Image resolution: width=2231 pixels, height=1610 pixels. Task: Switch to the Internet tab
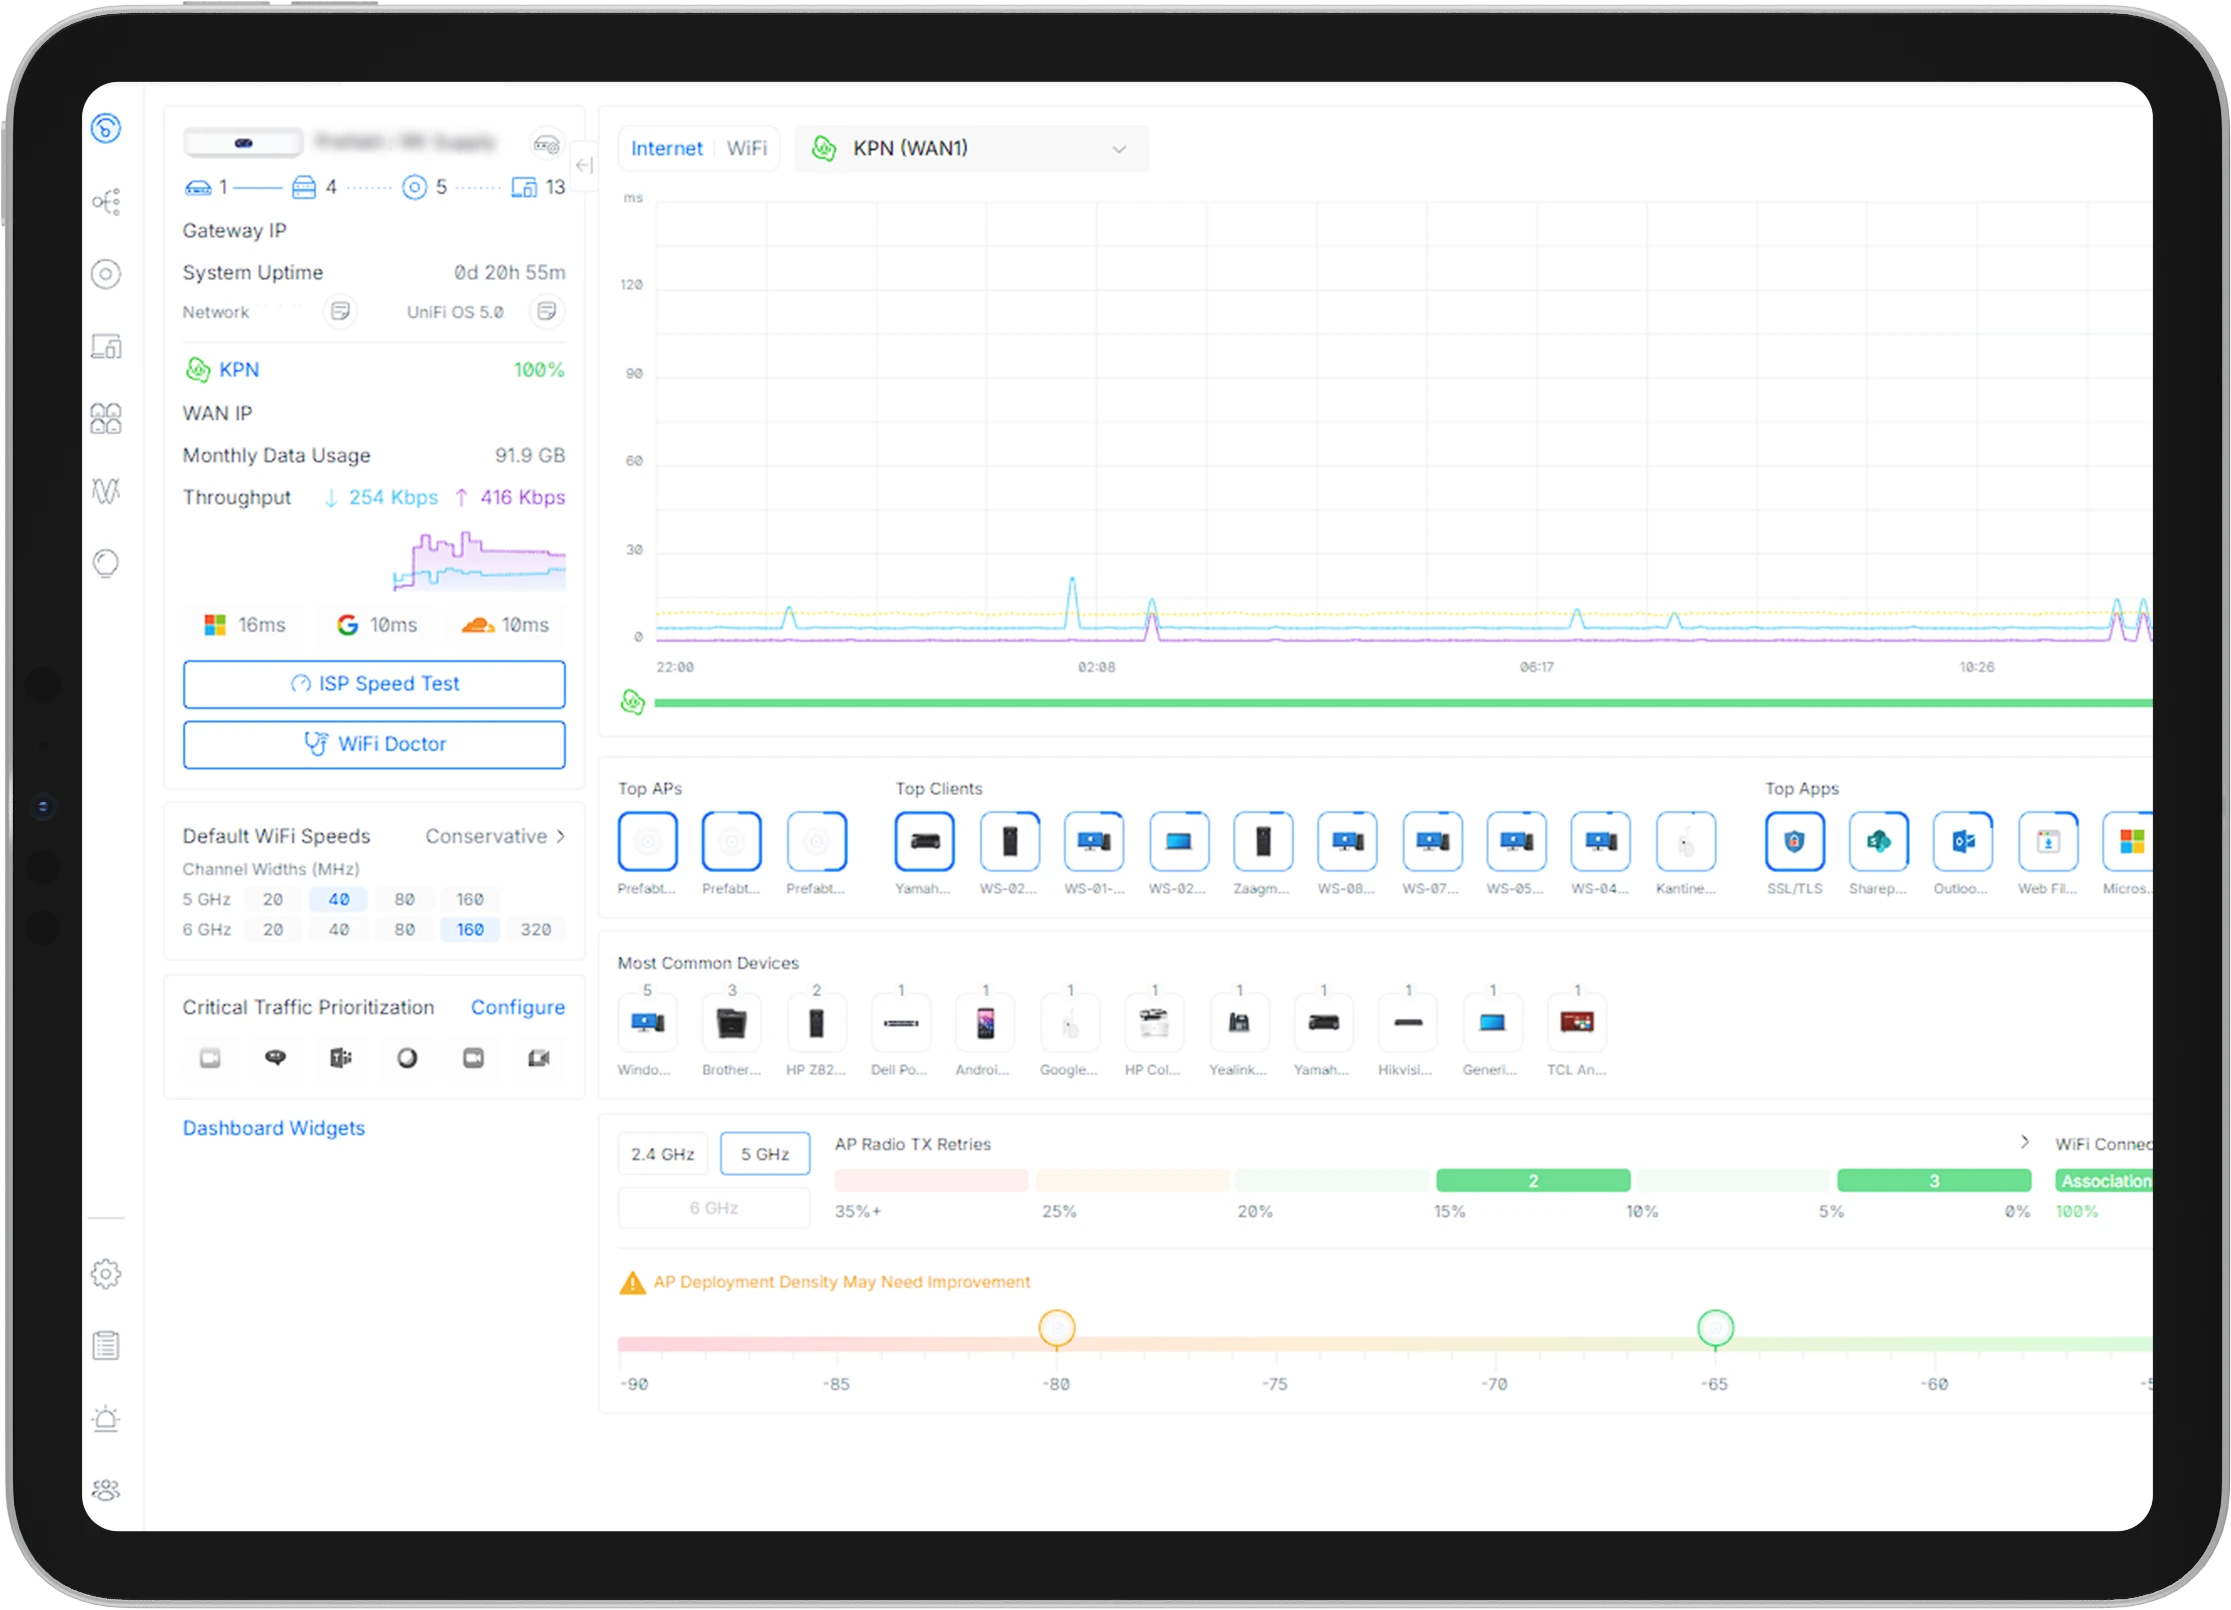click(666, 148)
